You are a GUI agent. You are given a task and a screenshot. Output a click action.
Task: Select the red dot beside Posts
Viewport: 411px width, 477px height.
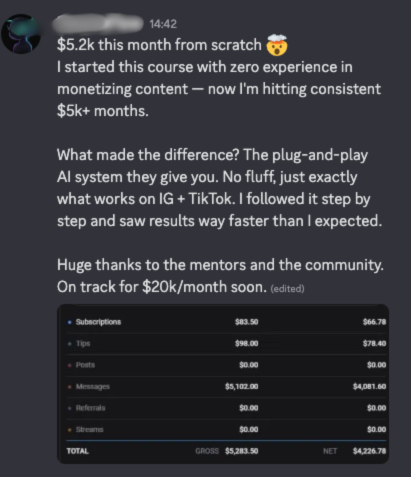tap(69, 365)
